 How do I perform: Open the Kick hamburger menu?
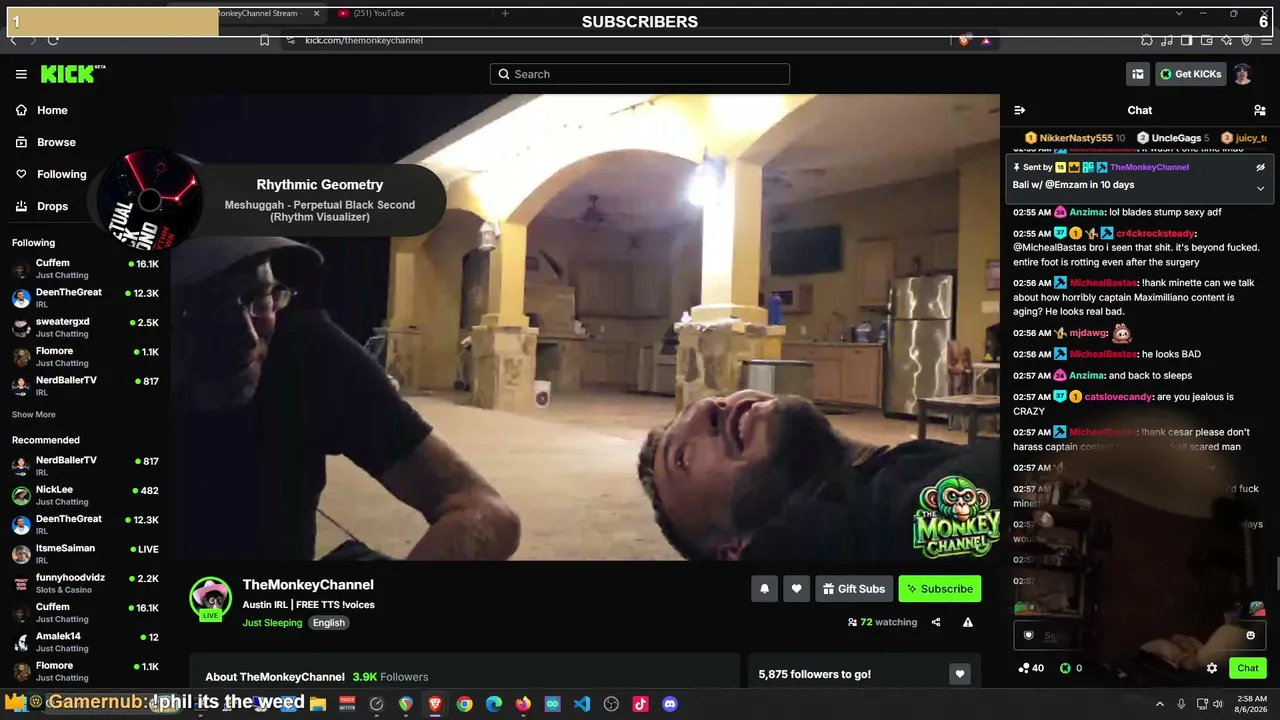21,74
